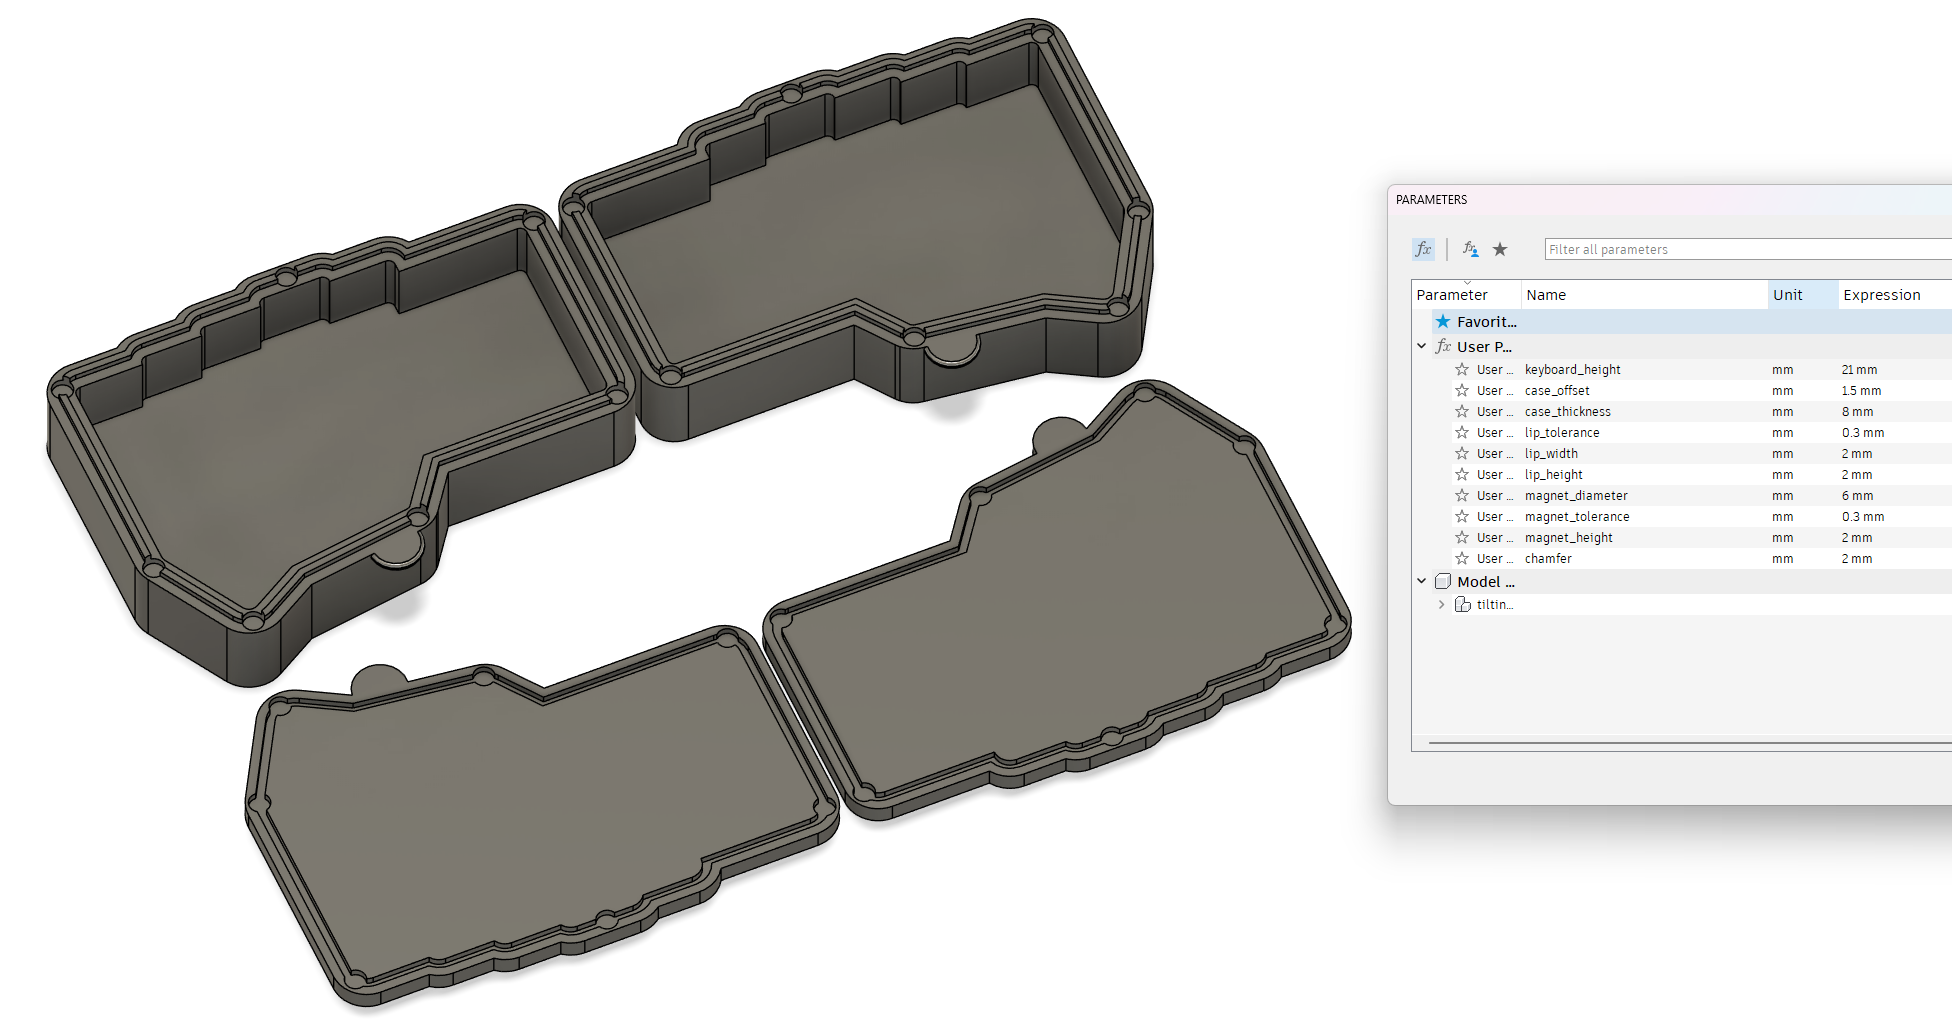The height and width of the screenshot is (1029, 1952).
Task: Expand the tiltin model parameters
Action: 1441,604
